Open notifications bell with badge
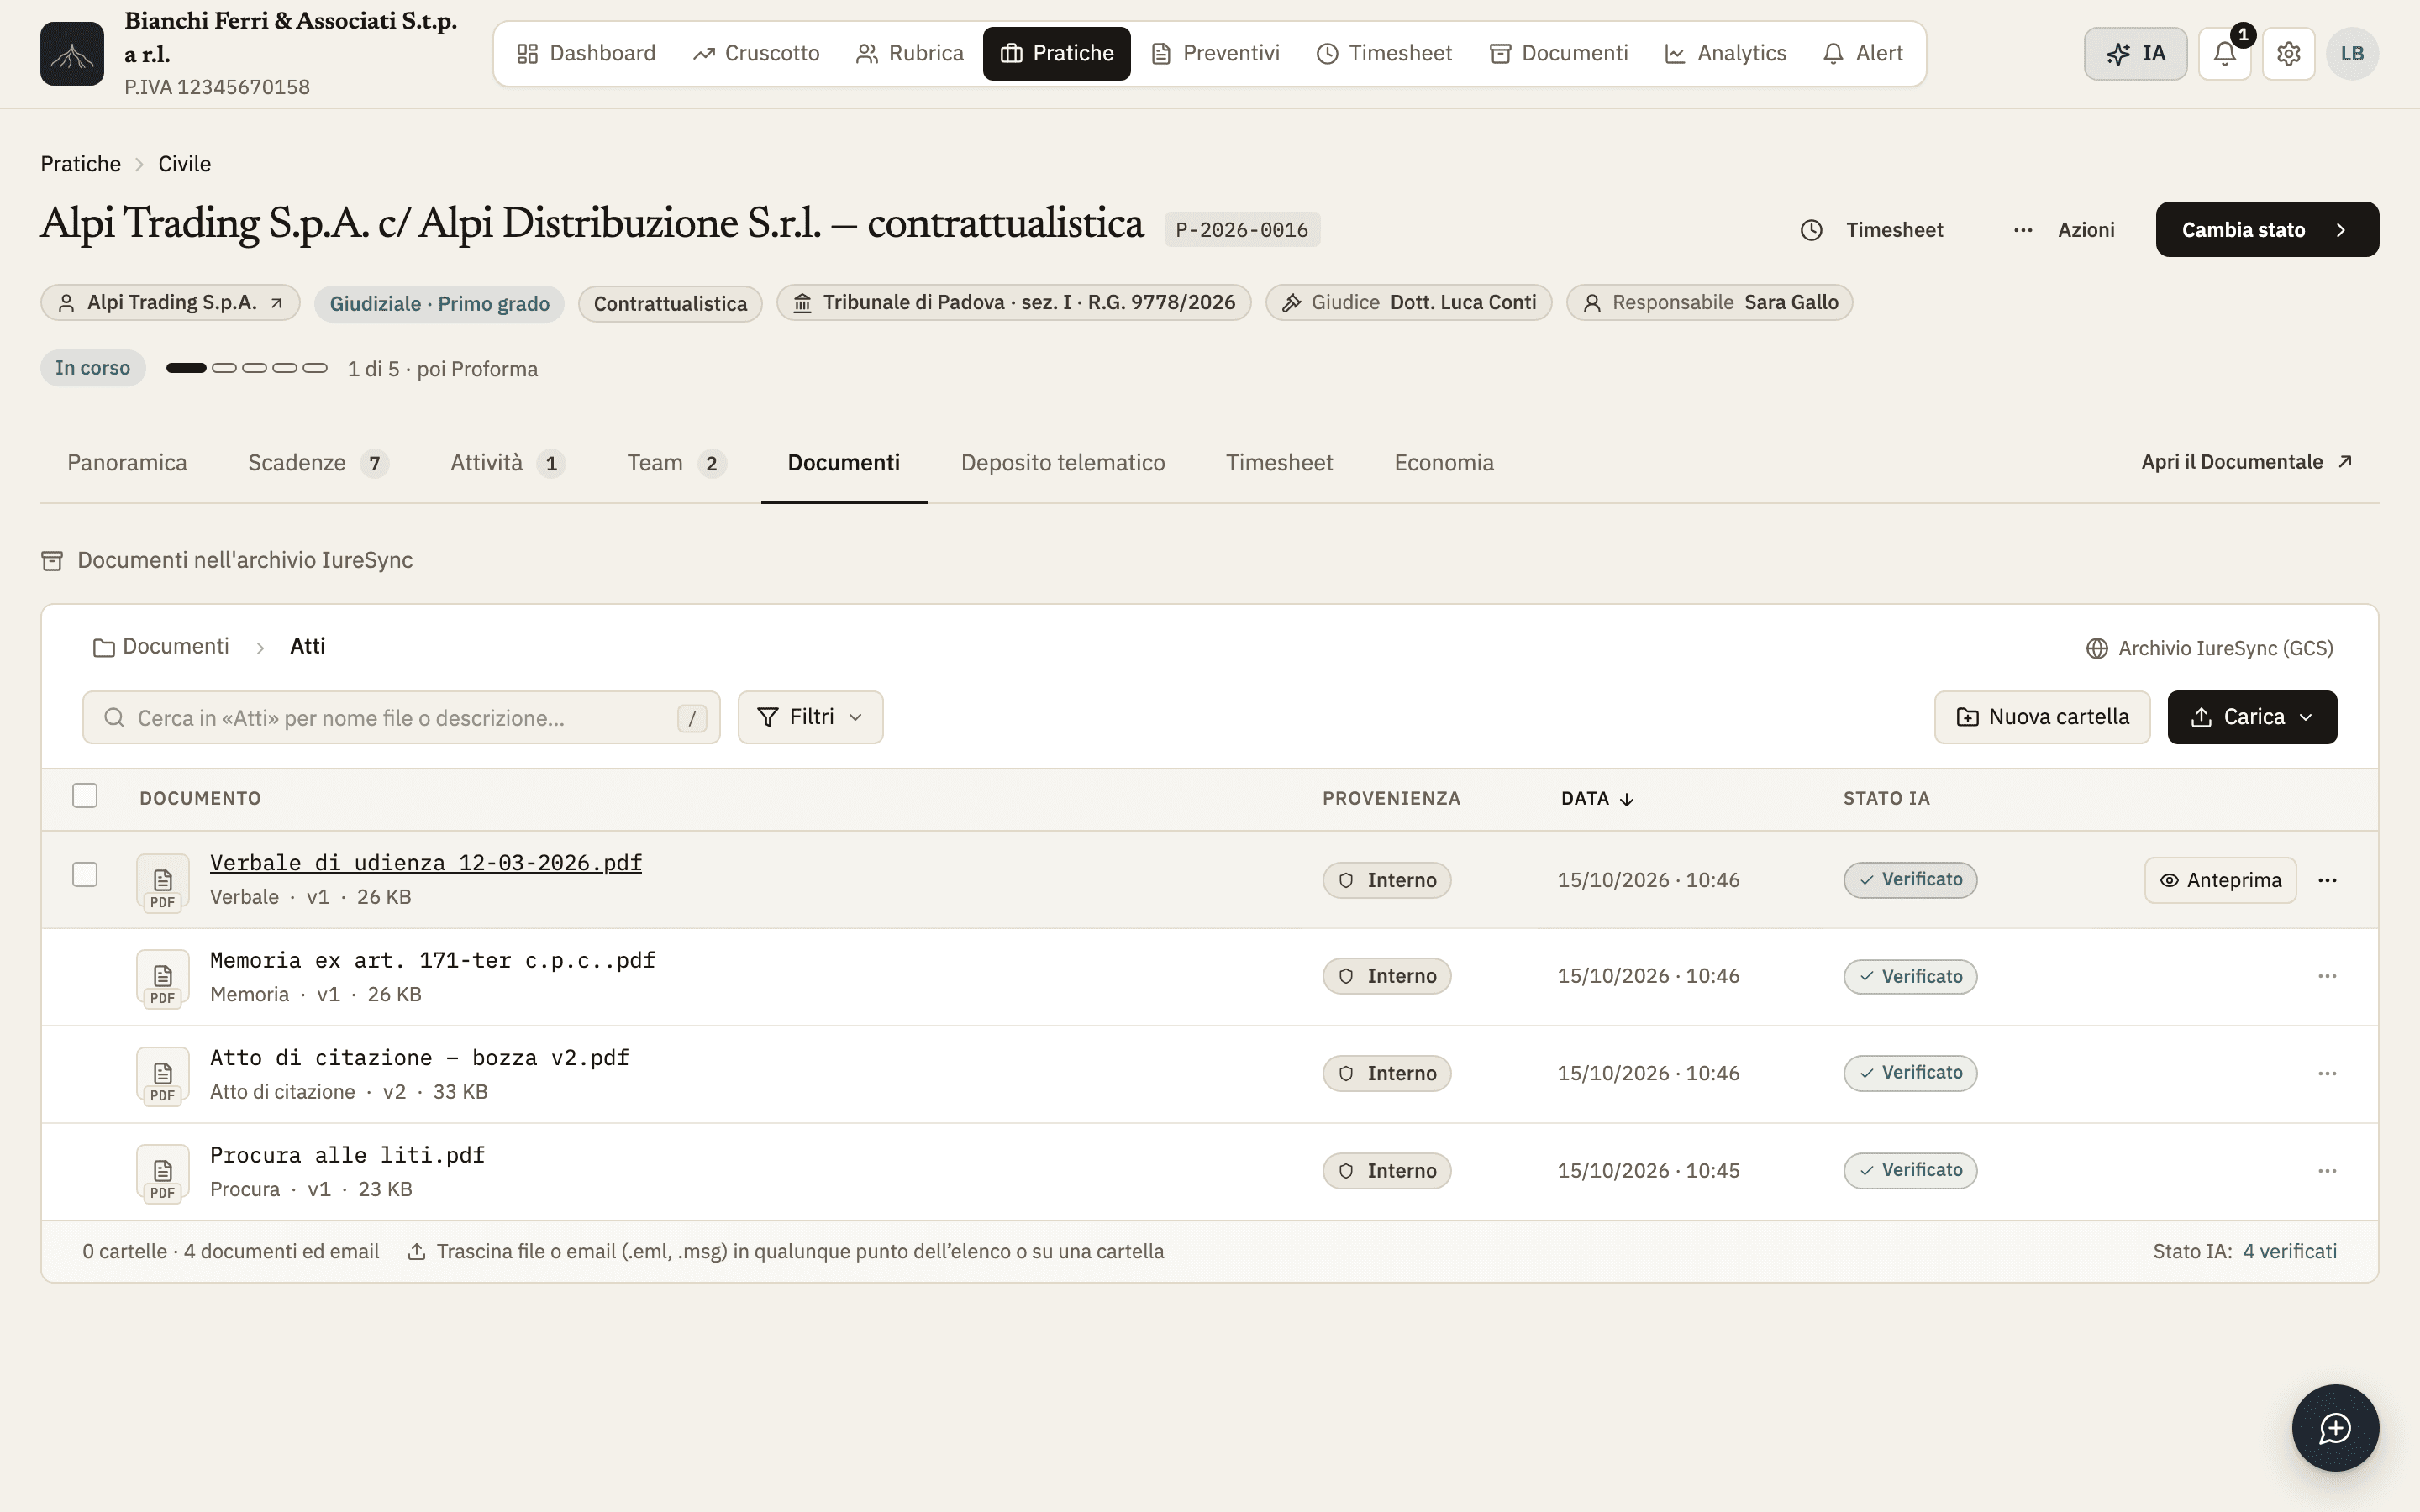 point(2224,53)
